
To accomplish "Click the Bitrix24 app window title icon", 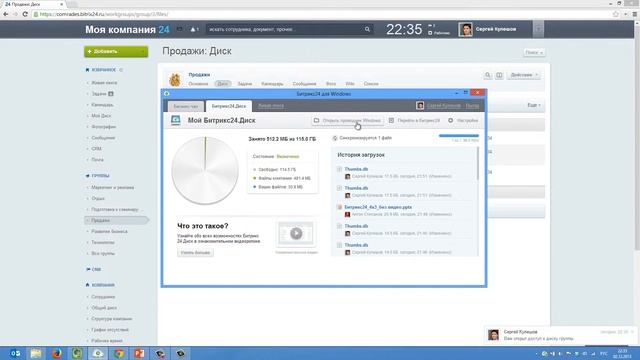I will click(x=167, y=93).
